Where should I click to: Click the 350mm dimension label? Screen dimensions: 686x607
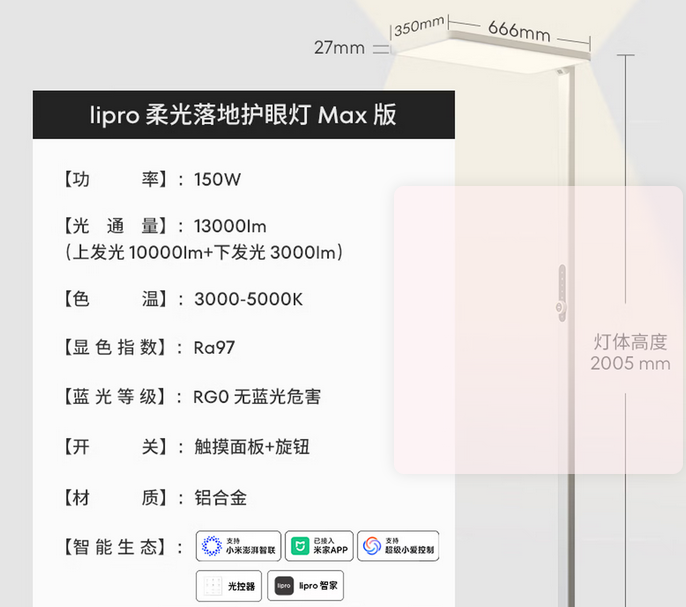coord(419,26)
